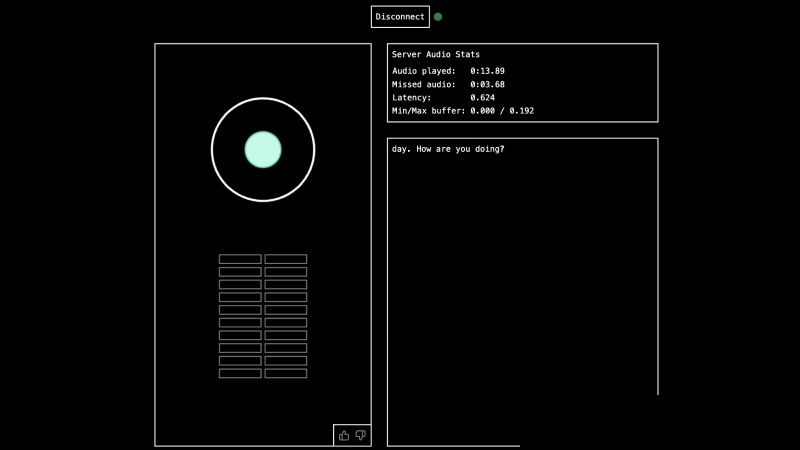Select the latency value 0.624
The height and width of the screenshot is (450, 800).
[x=482, y=97]
